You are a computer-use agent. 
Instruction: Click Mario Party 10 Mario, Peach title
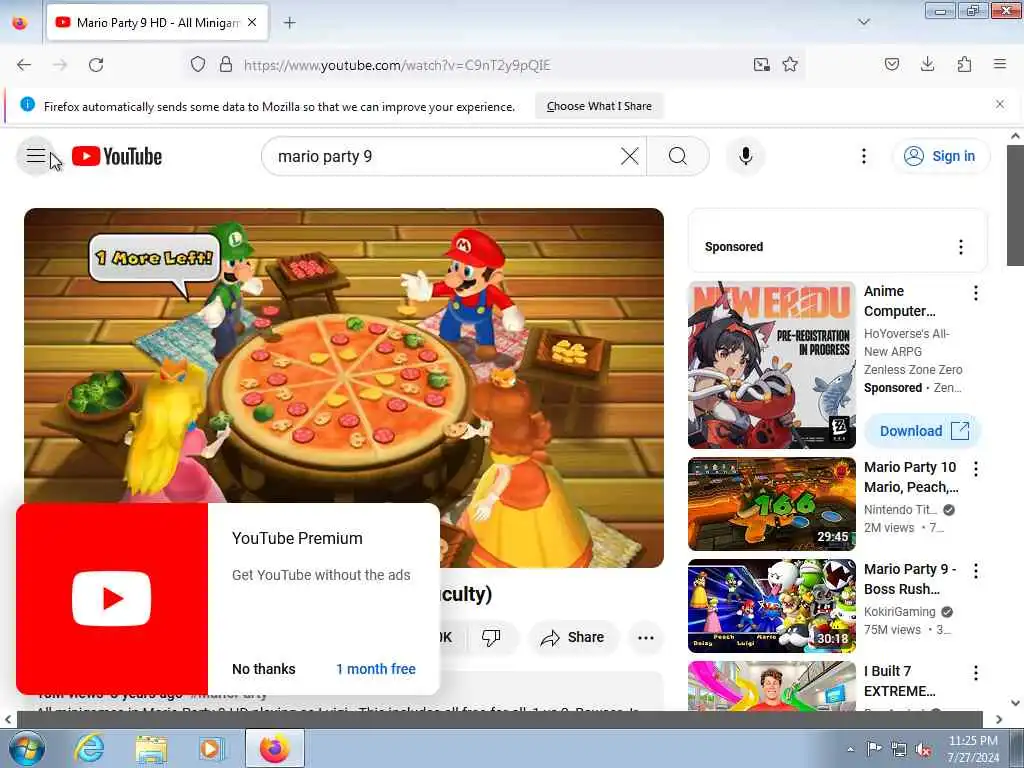[911, 477]
